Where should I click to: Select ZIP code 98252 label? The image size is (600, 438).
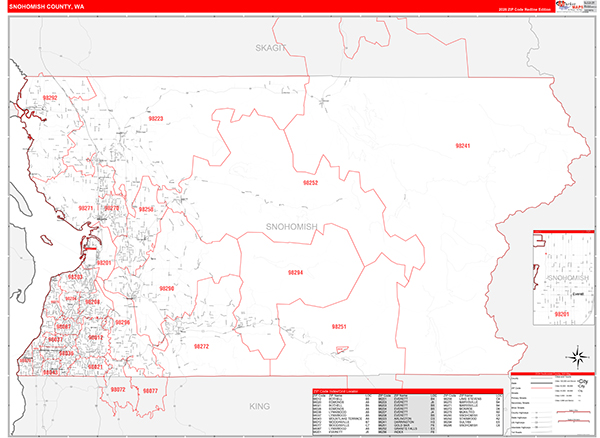310,183
